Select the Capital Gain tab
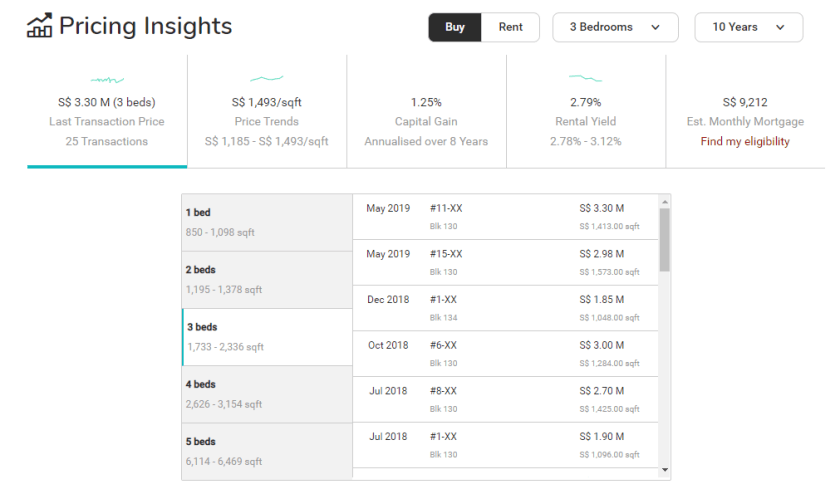This screenshot has height=489, width=840. pyautogui.click(x=426, y=121)
